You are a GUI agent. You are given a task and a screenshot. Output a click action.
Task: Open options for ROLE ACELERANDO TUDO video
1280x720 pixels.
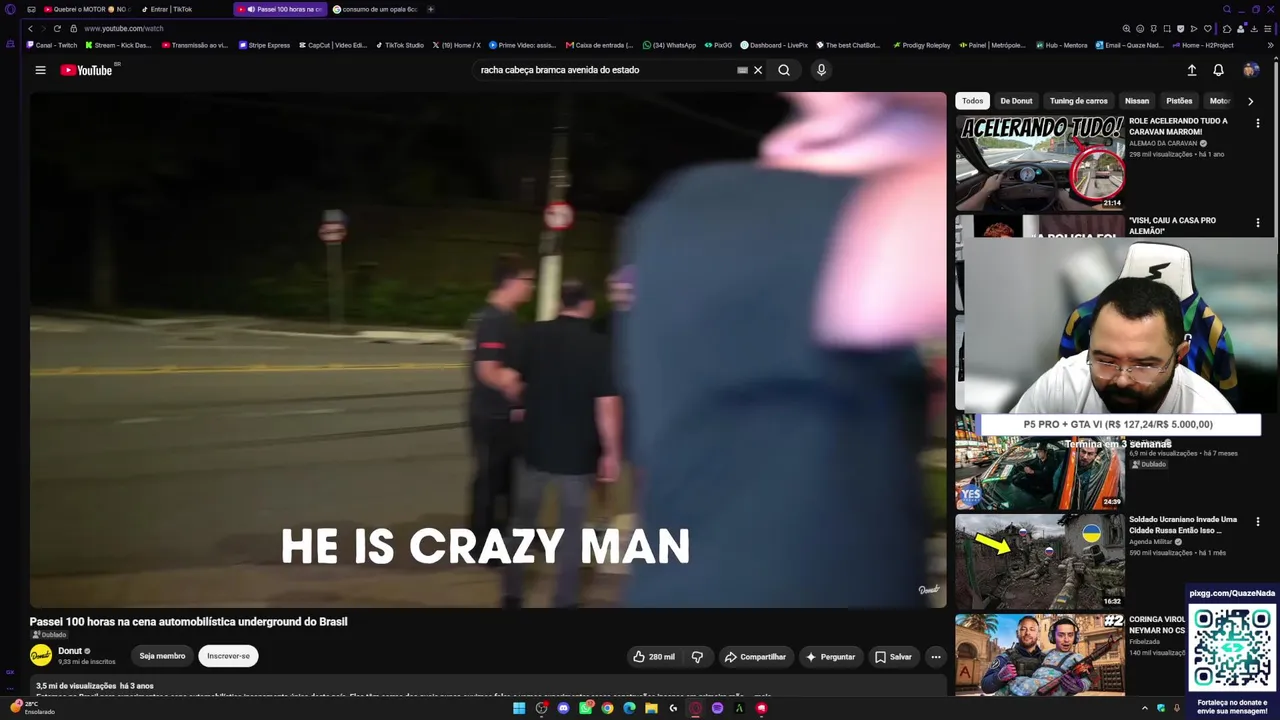click(1258, 123)
